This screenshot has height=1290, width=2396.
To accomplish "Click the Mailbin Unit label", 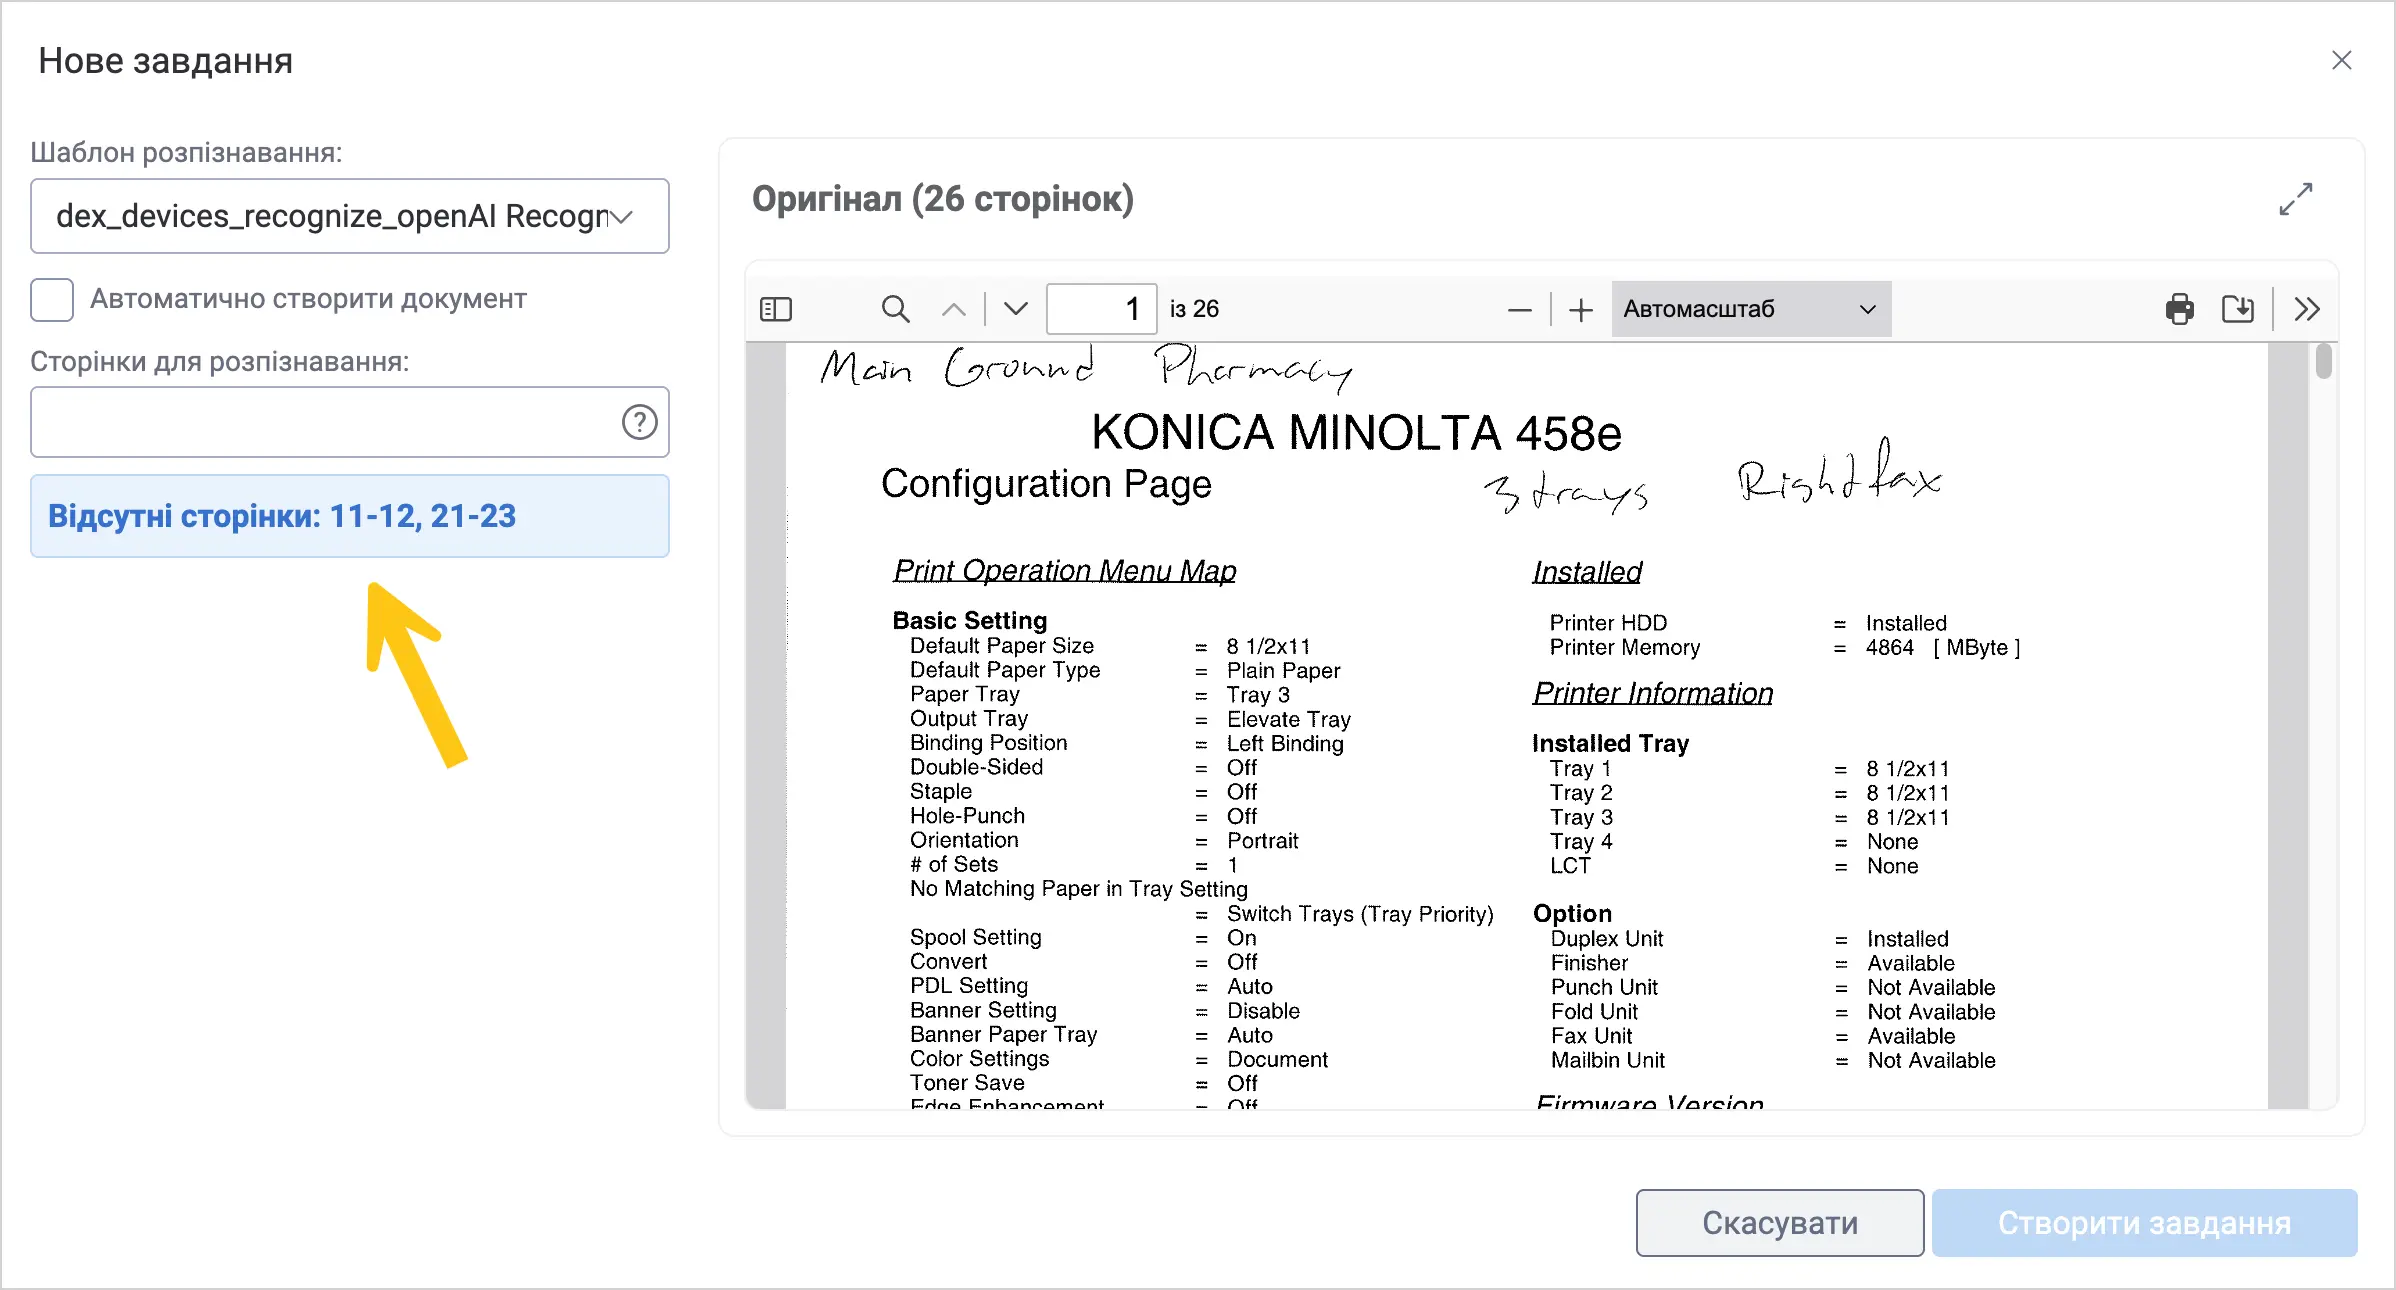I will (x=1608, y=1060).
